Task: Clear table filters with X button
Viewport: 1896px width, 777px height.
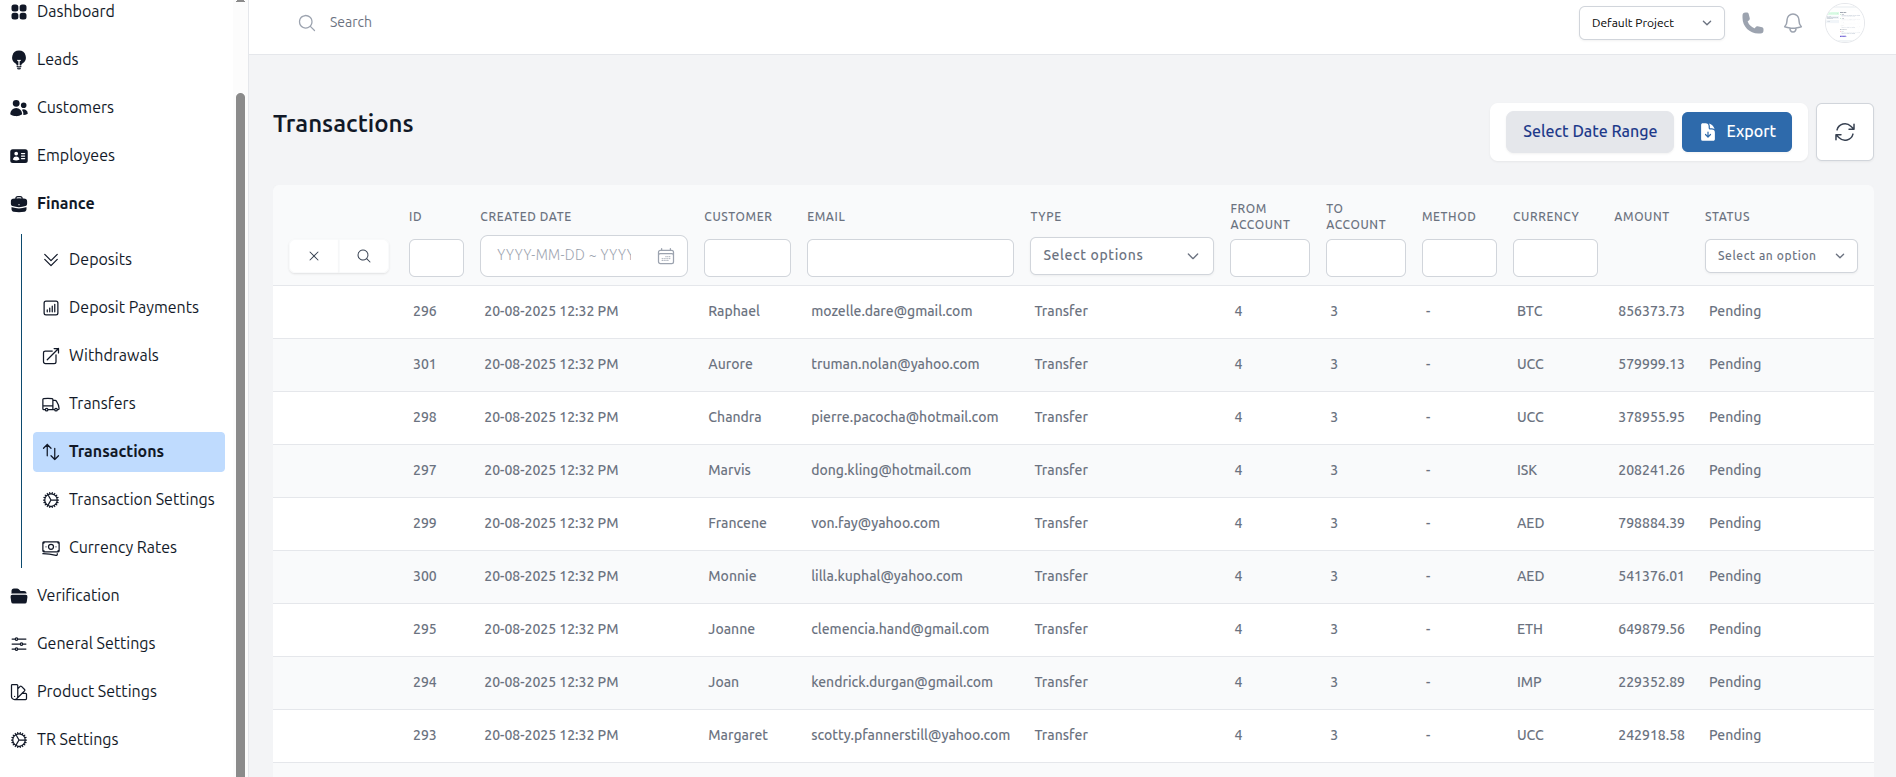Action: (314, 256)
